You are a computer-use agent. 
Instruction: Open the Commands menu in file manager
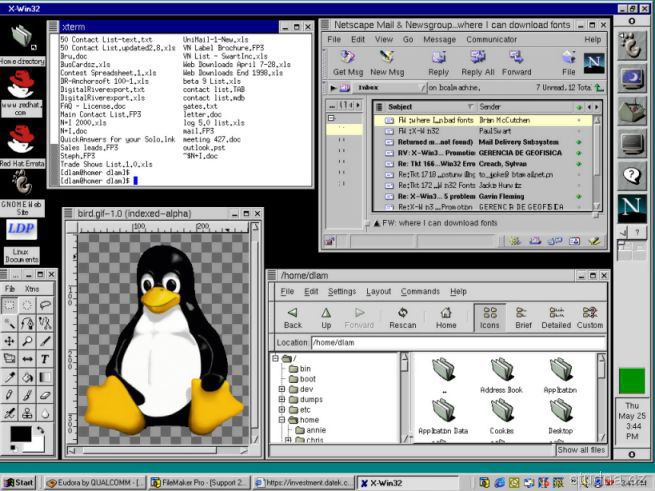(419, 292)
